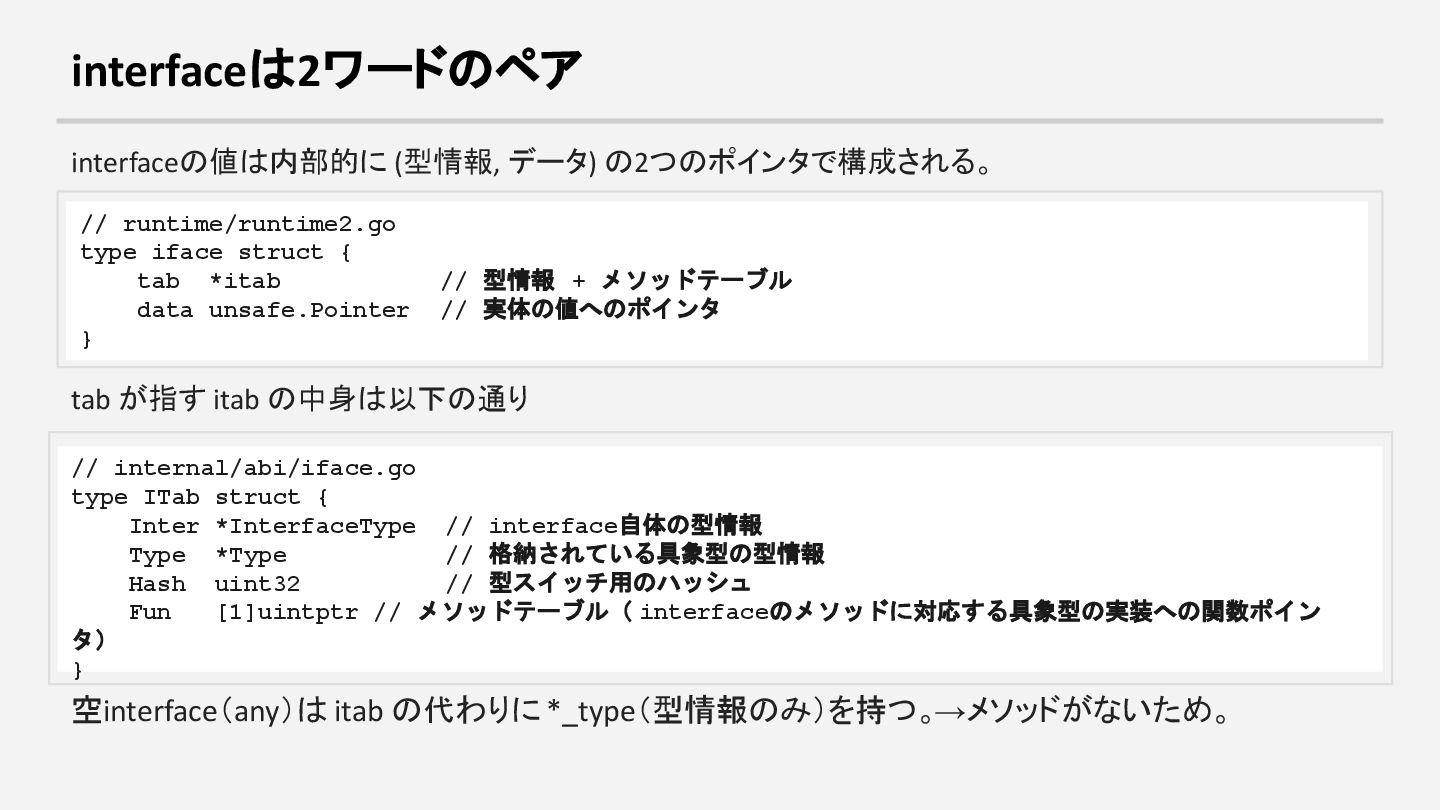Click the horizontal divider under the title
Image resolution: width=1440 pixels, height=810 pixels.
720,121
